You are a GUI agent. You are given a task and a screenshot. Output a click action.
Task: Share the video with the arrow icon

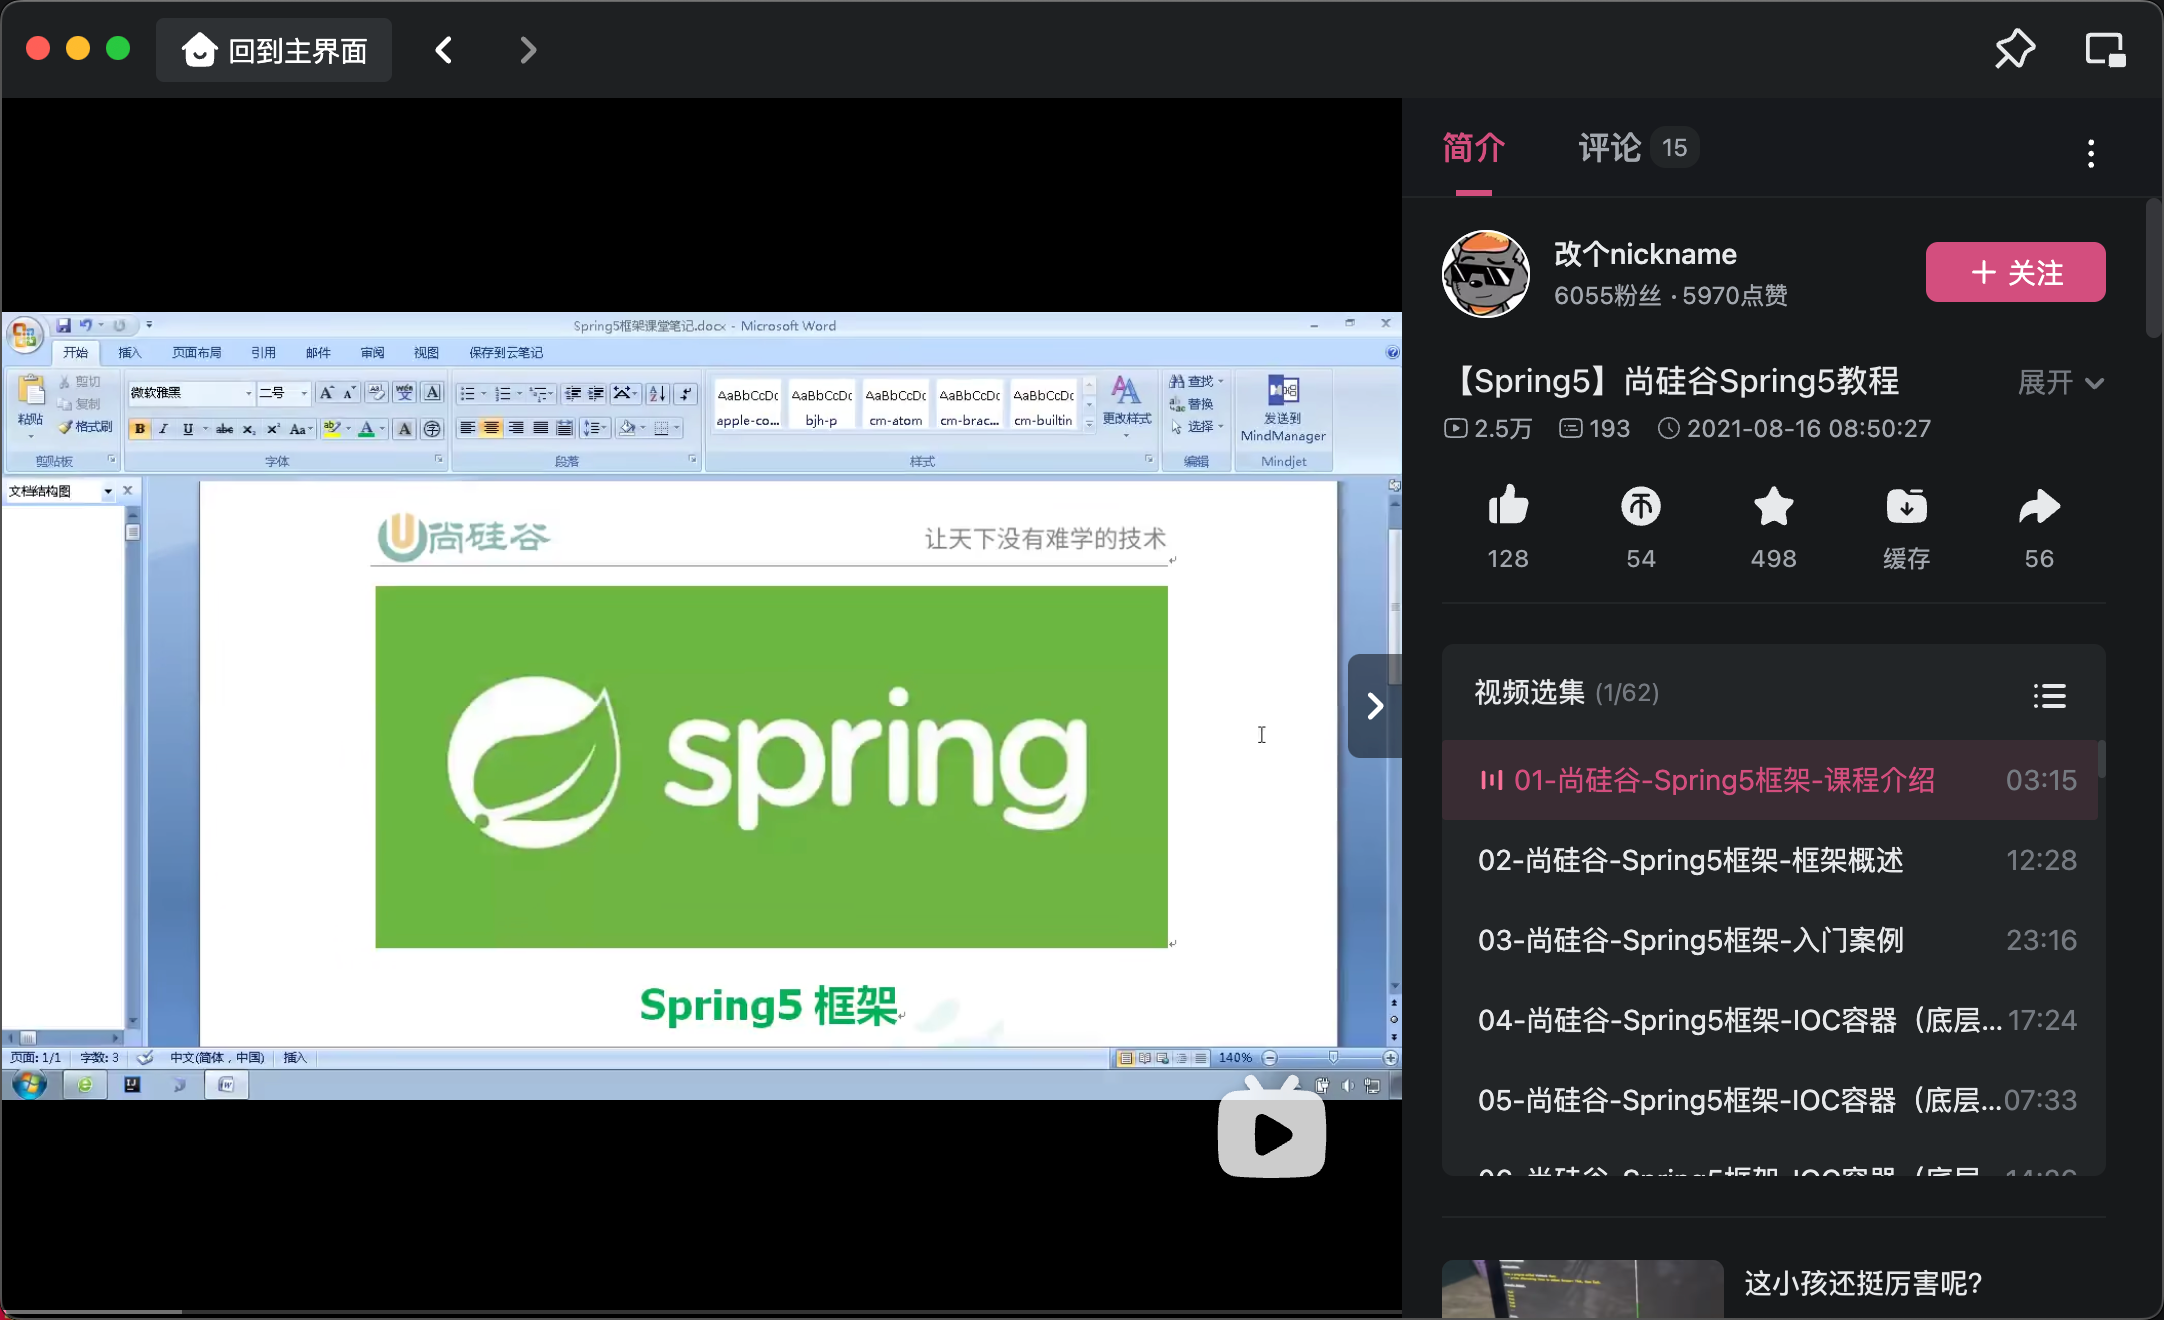(2039, 506)
